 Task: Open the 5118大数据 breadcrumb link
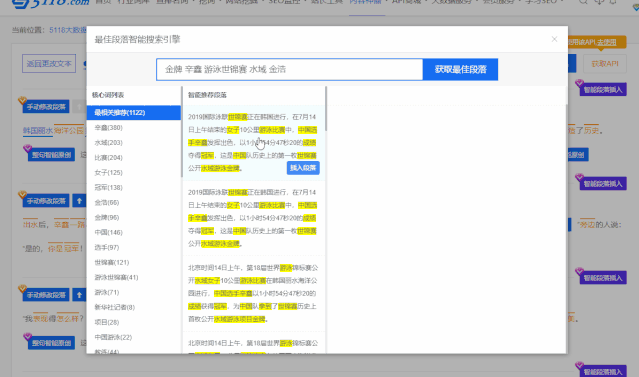coord(68,30)
